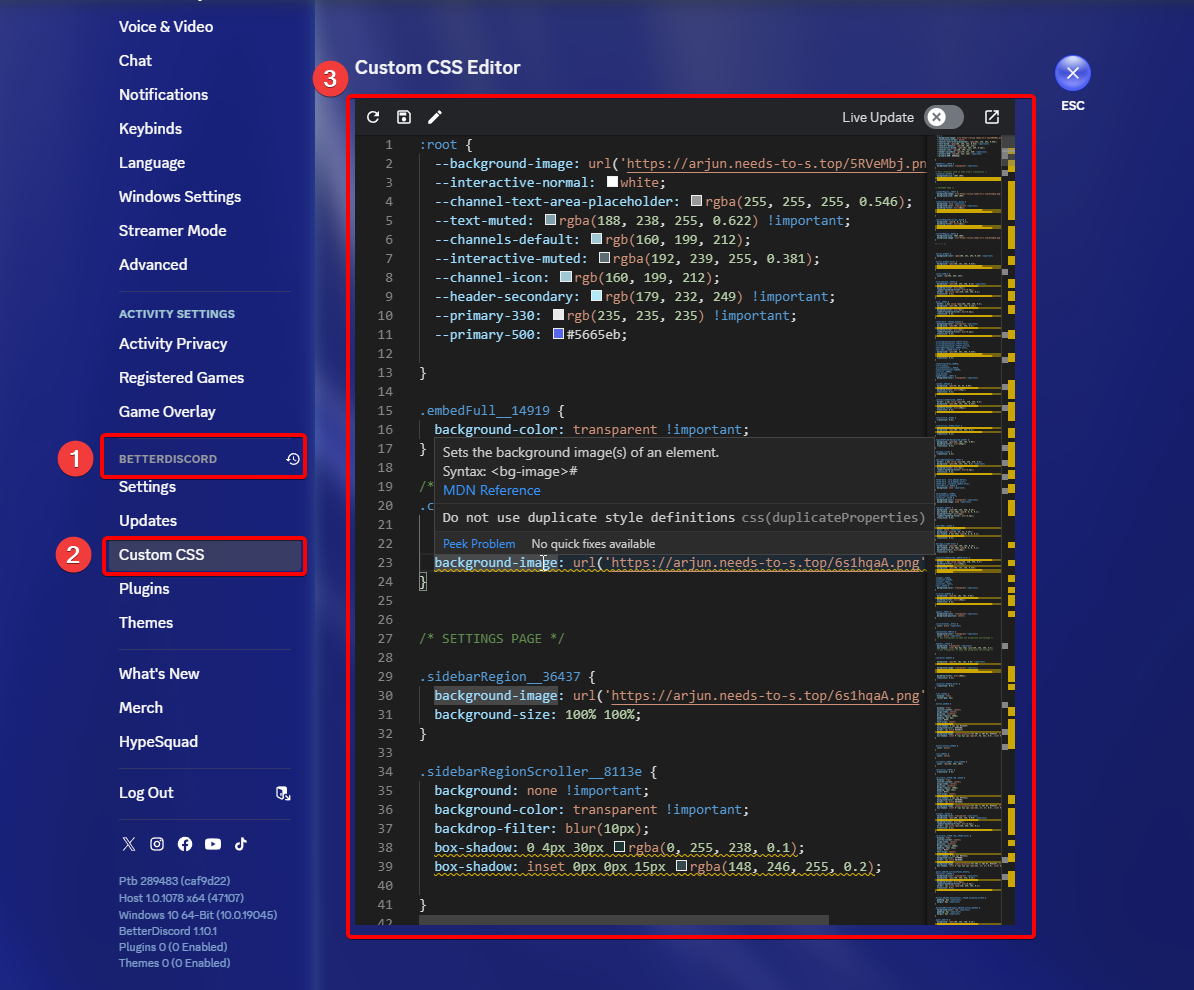
Task: Click the '/* SETTINGS PAGE */' comment
Action: 492,638
